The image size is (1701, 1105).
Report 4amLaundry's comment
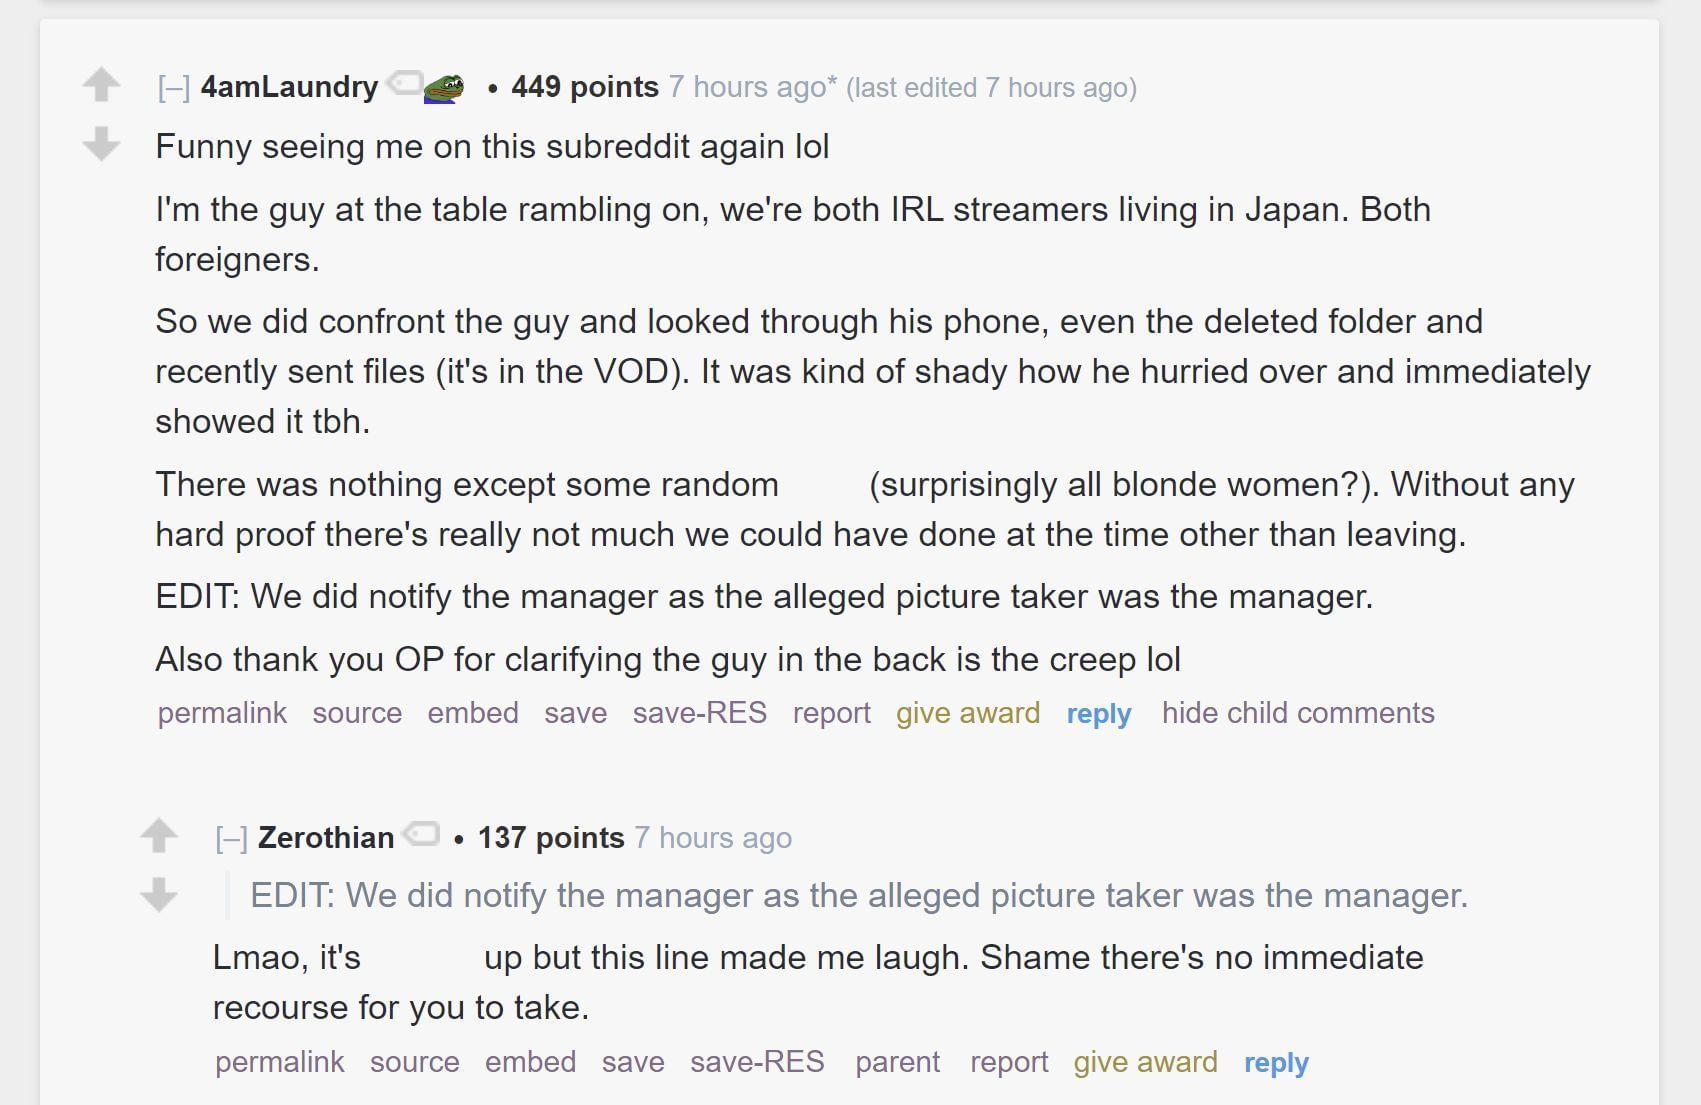coord(831,713)
